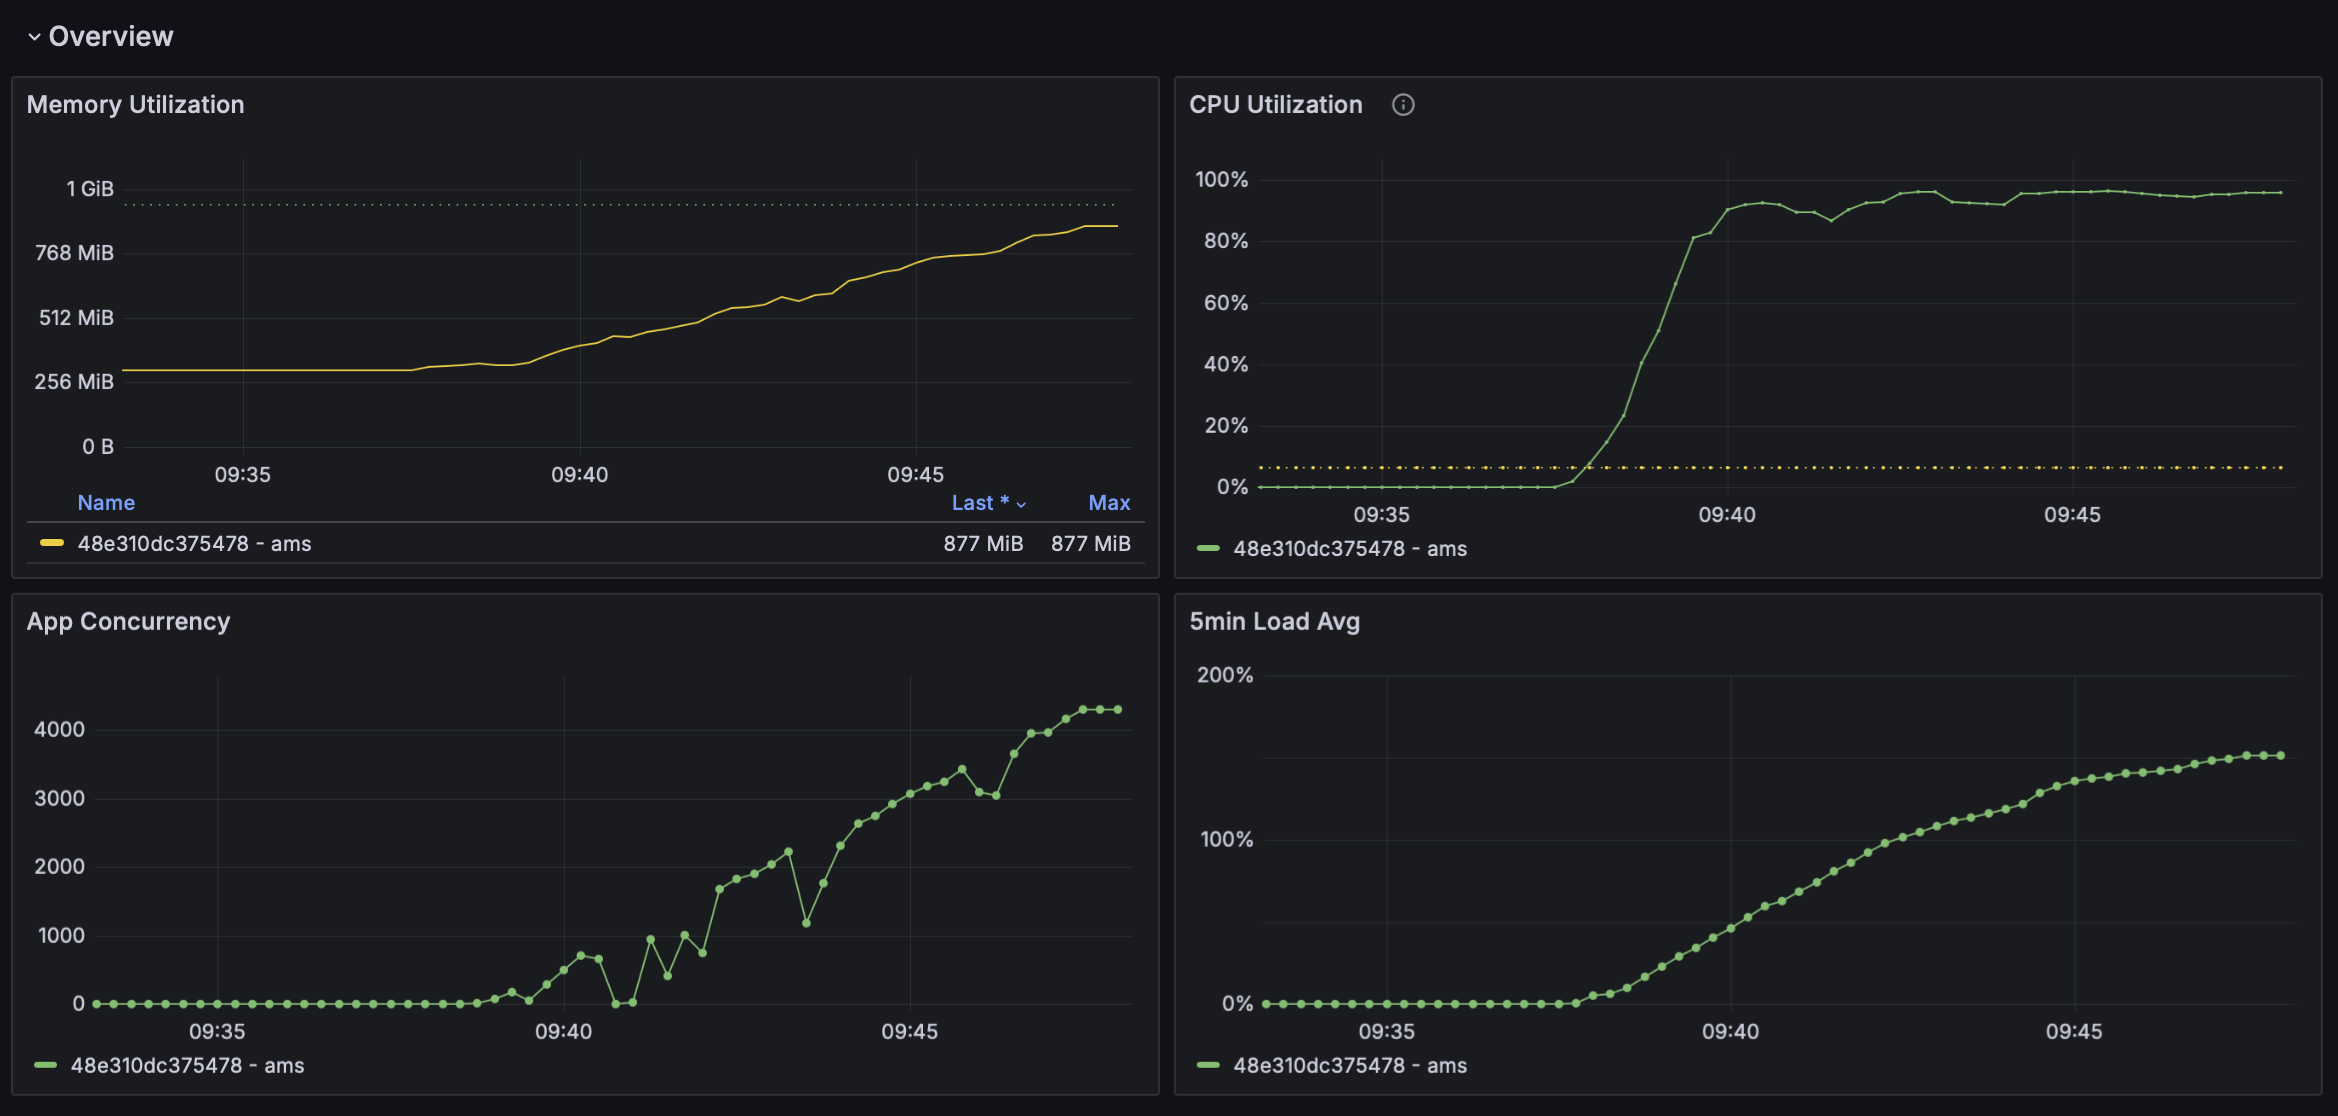
Task: Click the Overview row title
Action: [x=111, y=37]
